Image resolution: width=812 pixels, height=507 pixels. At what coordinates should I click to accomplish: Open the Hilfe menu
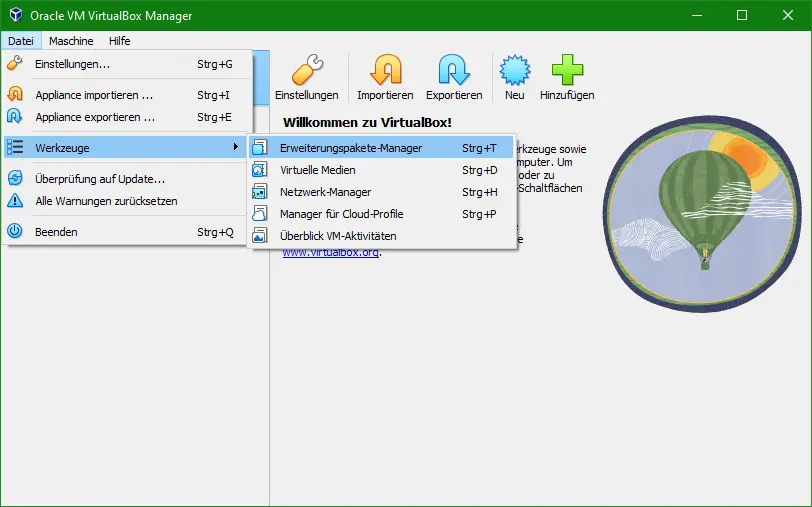(119, 41)
